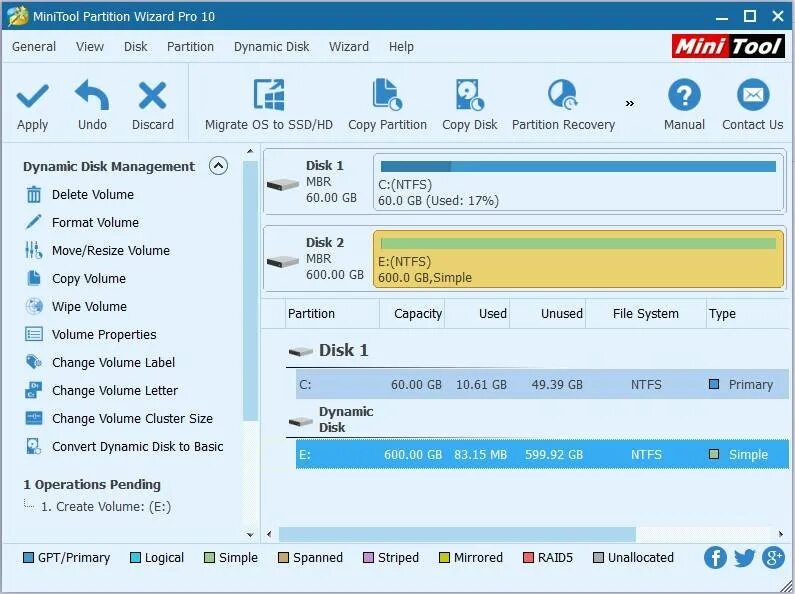Click horizontal scrollbar right arrow
This screenshot has height=594, width=795.
(781, 534)
